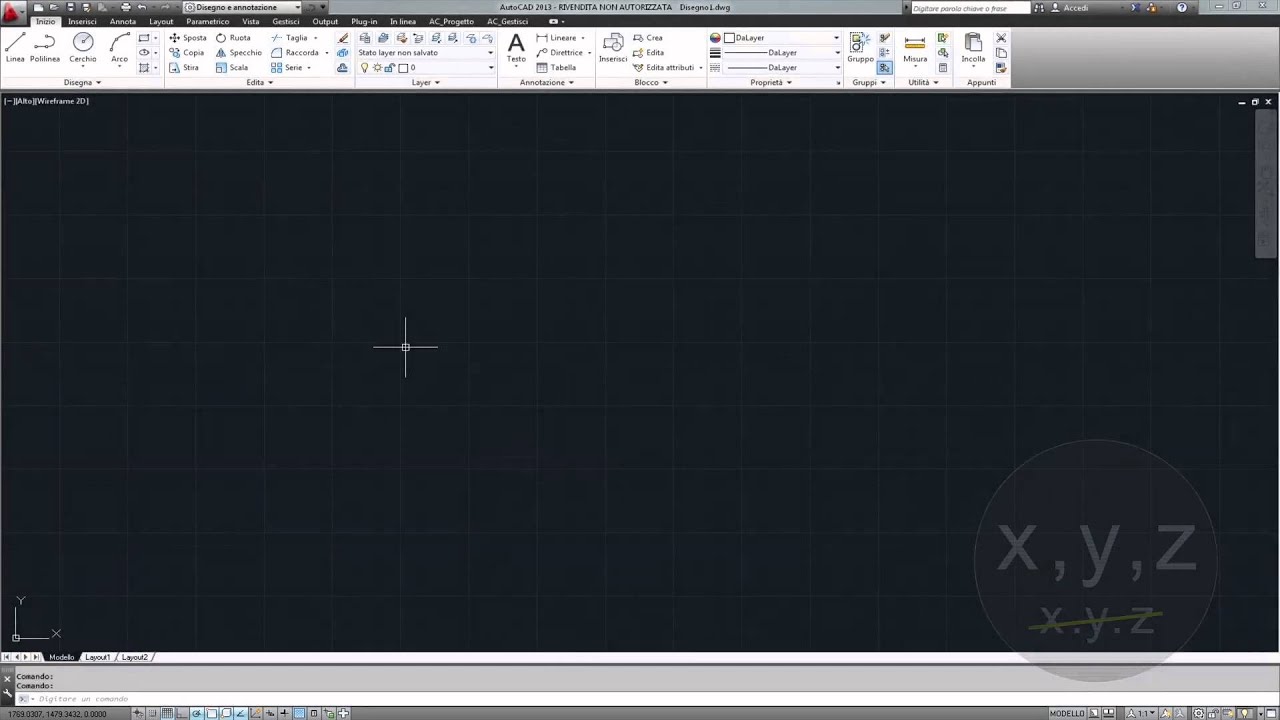Open the DaLayer color dropdown
1280x720 pixels.
click(x=782, y=38)
